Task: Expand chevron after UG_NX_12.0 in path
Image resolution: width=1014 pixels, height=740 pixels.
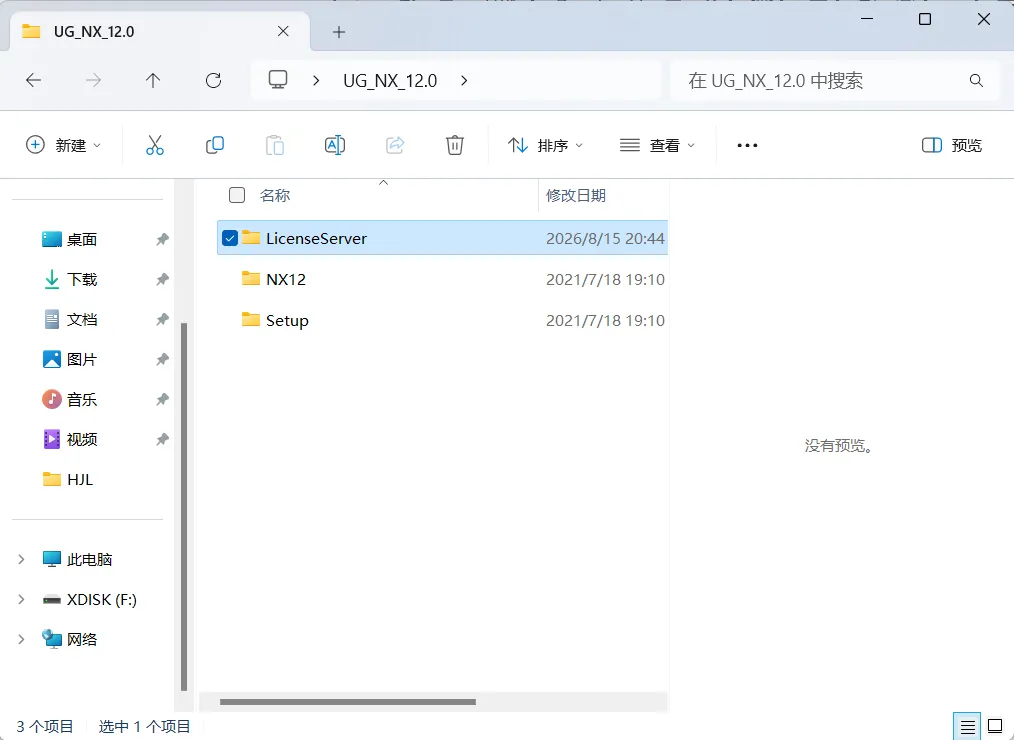Action: click(x=464, y=81)
